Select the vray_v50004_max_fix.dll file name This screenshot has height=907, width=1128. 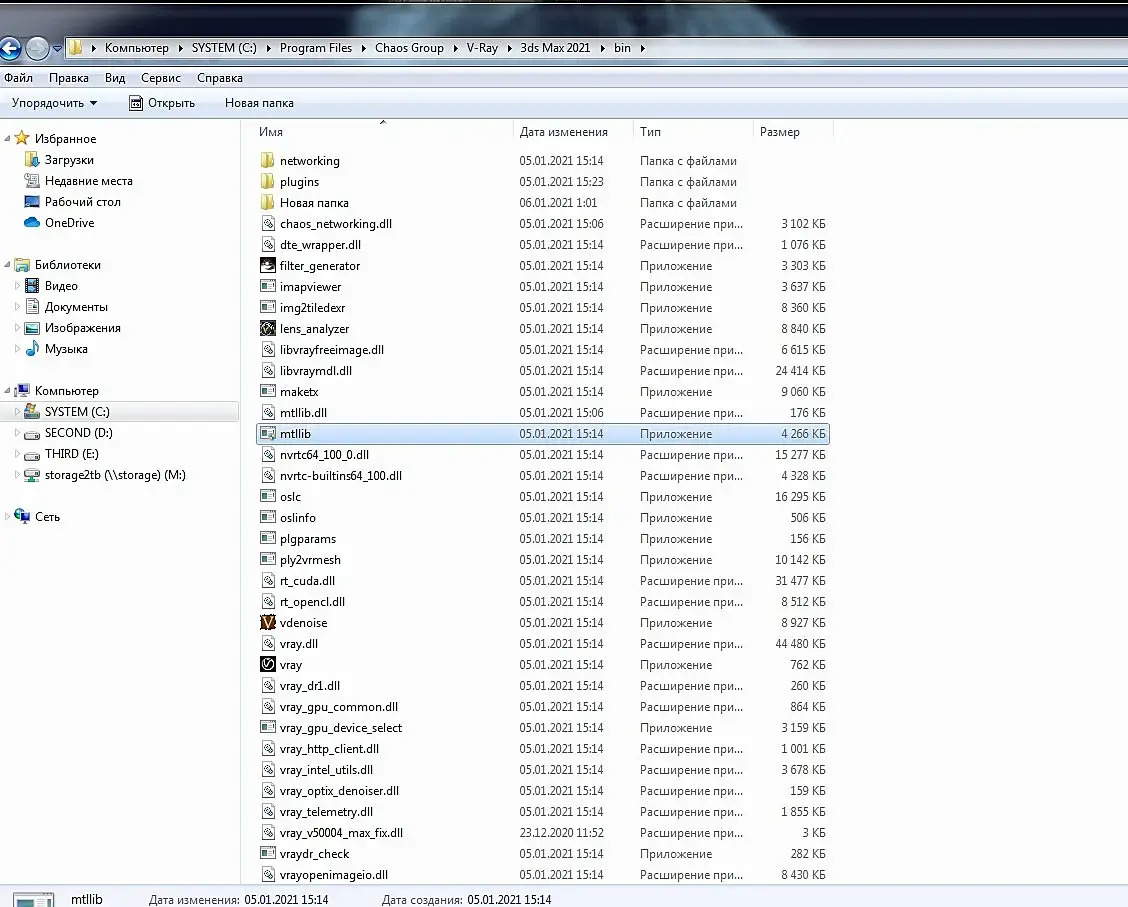[x=341, y=833]
